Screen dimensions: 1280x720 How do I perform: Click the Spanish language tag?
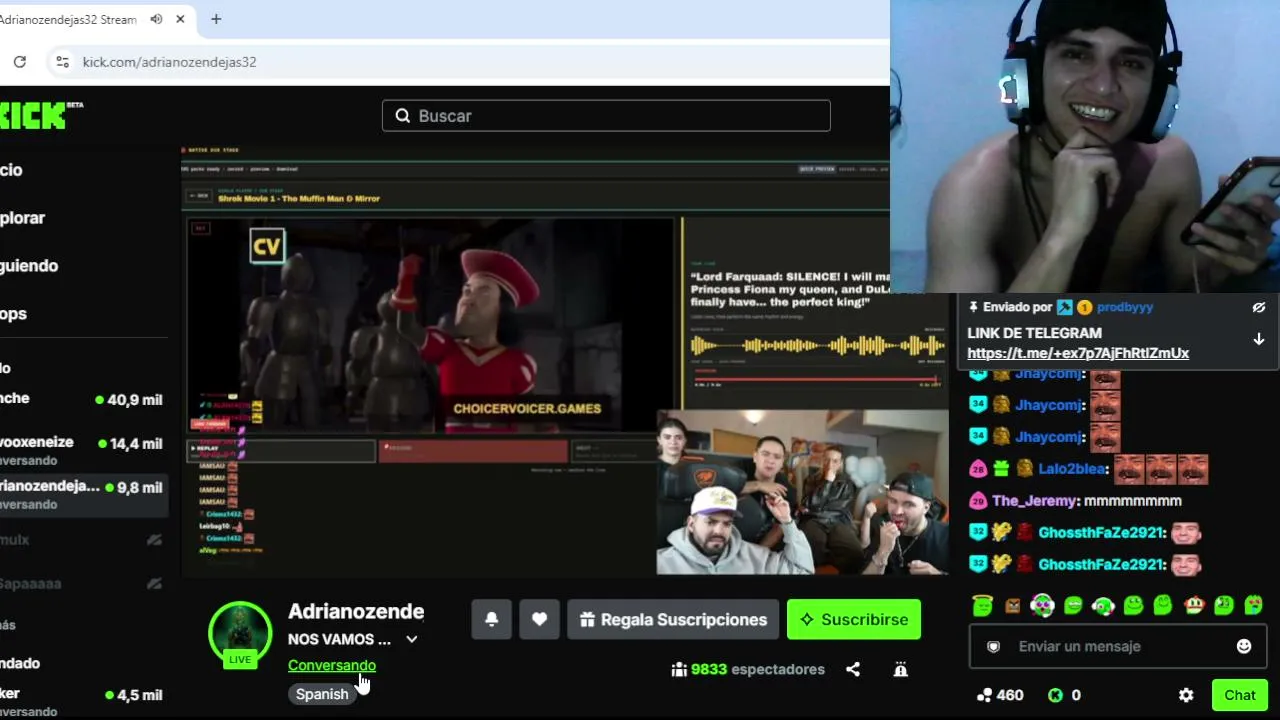[322, 694]
